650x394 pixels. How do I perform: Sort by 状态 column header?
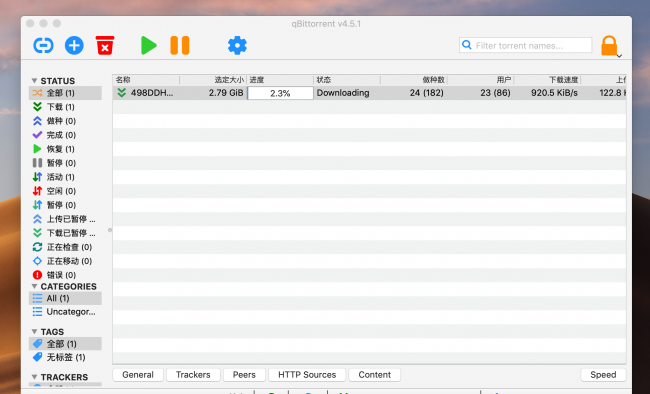click(x=347, y=80)
